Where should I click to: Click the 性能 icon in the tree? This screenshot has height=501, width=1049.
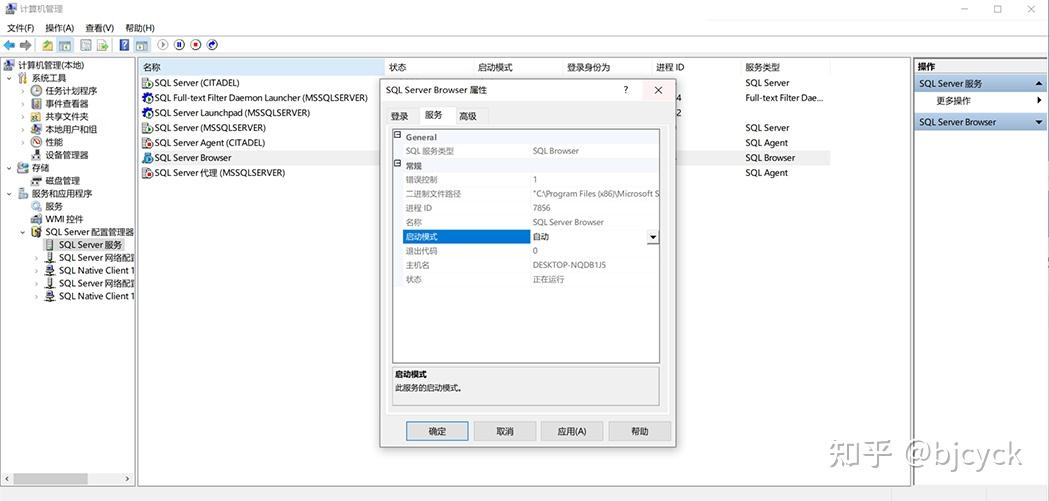coord(36,142)
